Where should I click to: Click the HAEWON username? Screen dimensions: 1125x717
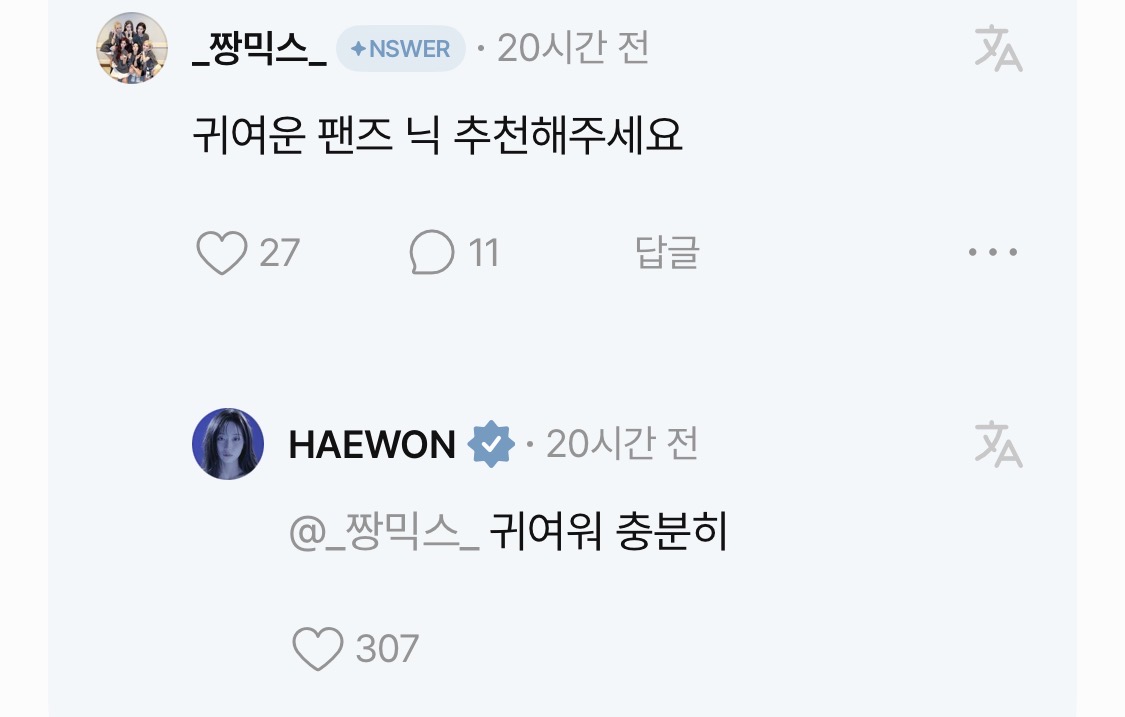pyautogui.click(x=372, y=444)
